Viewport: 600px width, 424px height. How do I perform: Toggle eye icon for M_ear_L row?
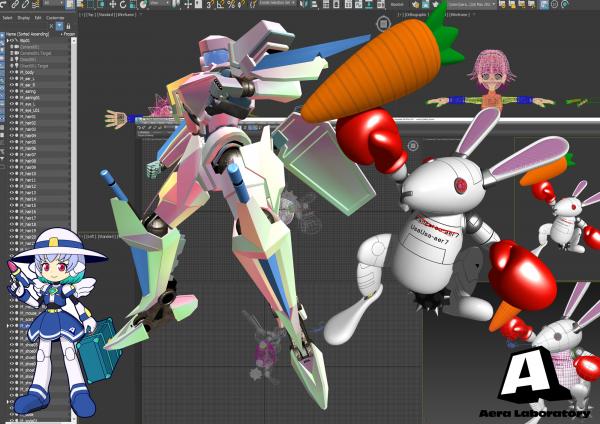tap(11, 78)
